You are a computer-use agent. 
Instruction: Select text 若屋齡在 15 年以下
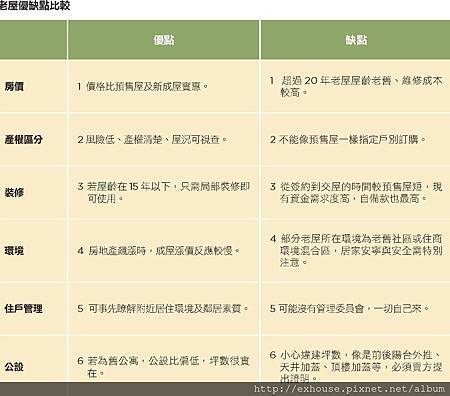click(128, 186)
